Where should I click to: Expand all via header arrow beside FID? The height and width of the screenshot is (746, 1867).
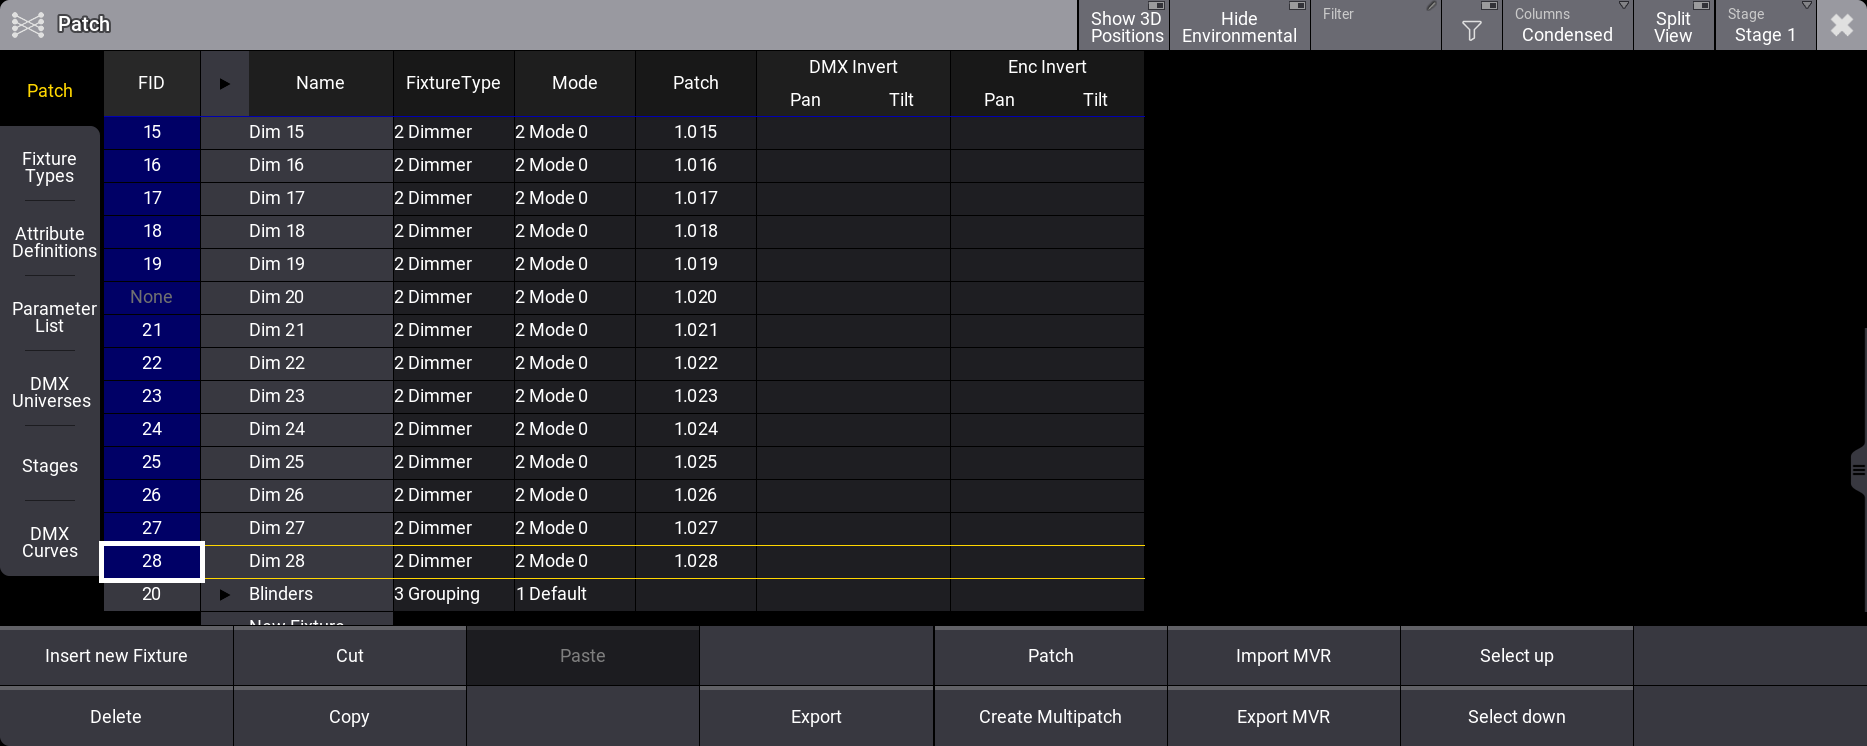click(x=224, y=84)
